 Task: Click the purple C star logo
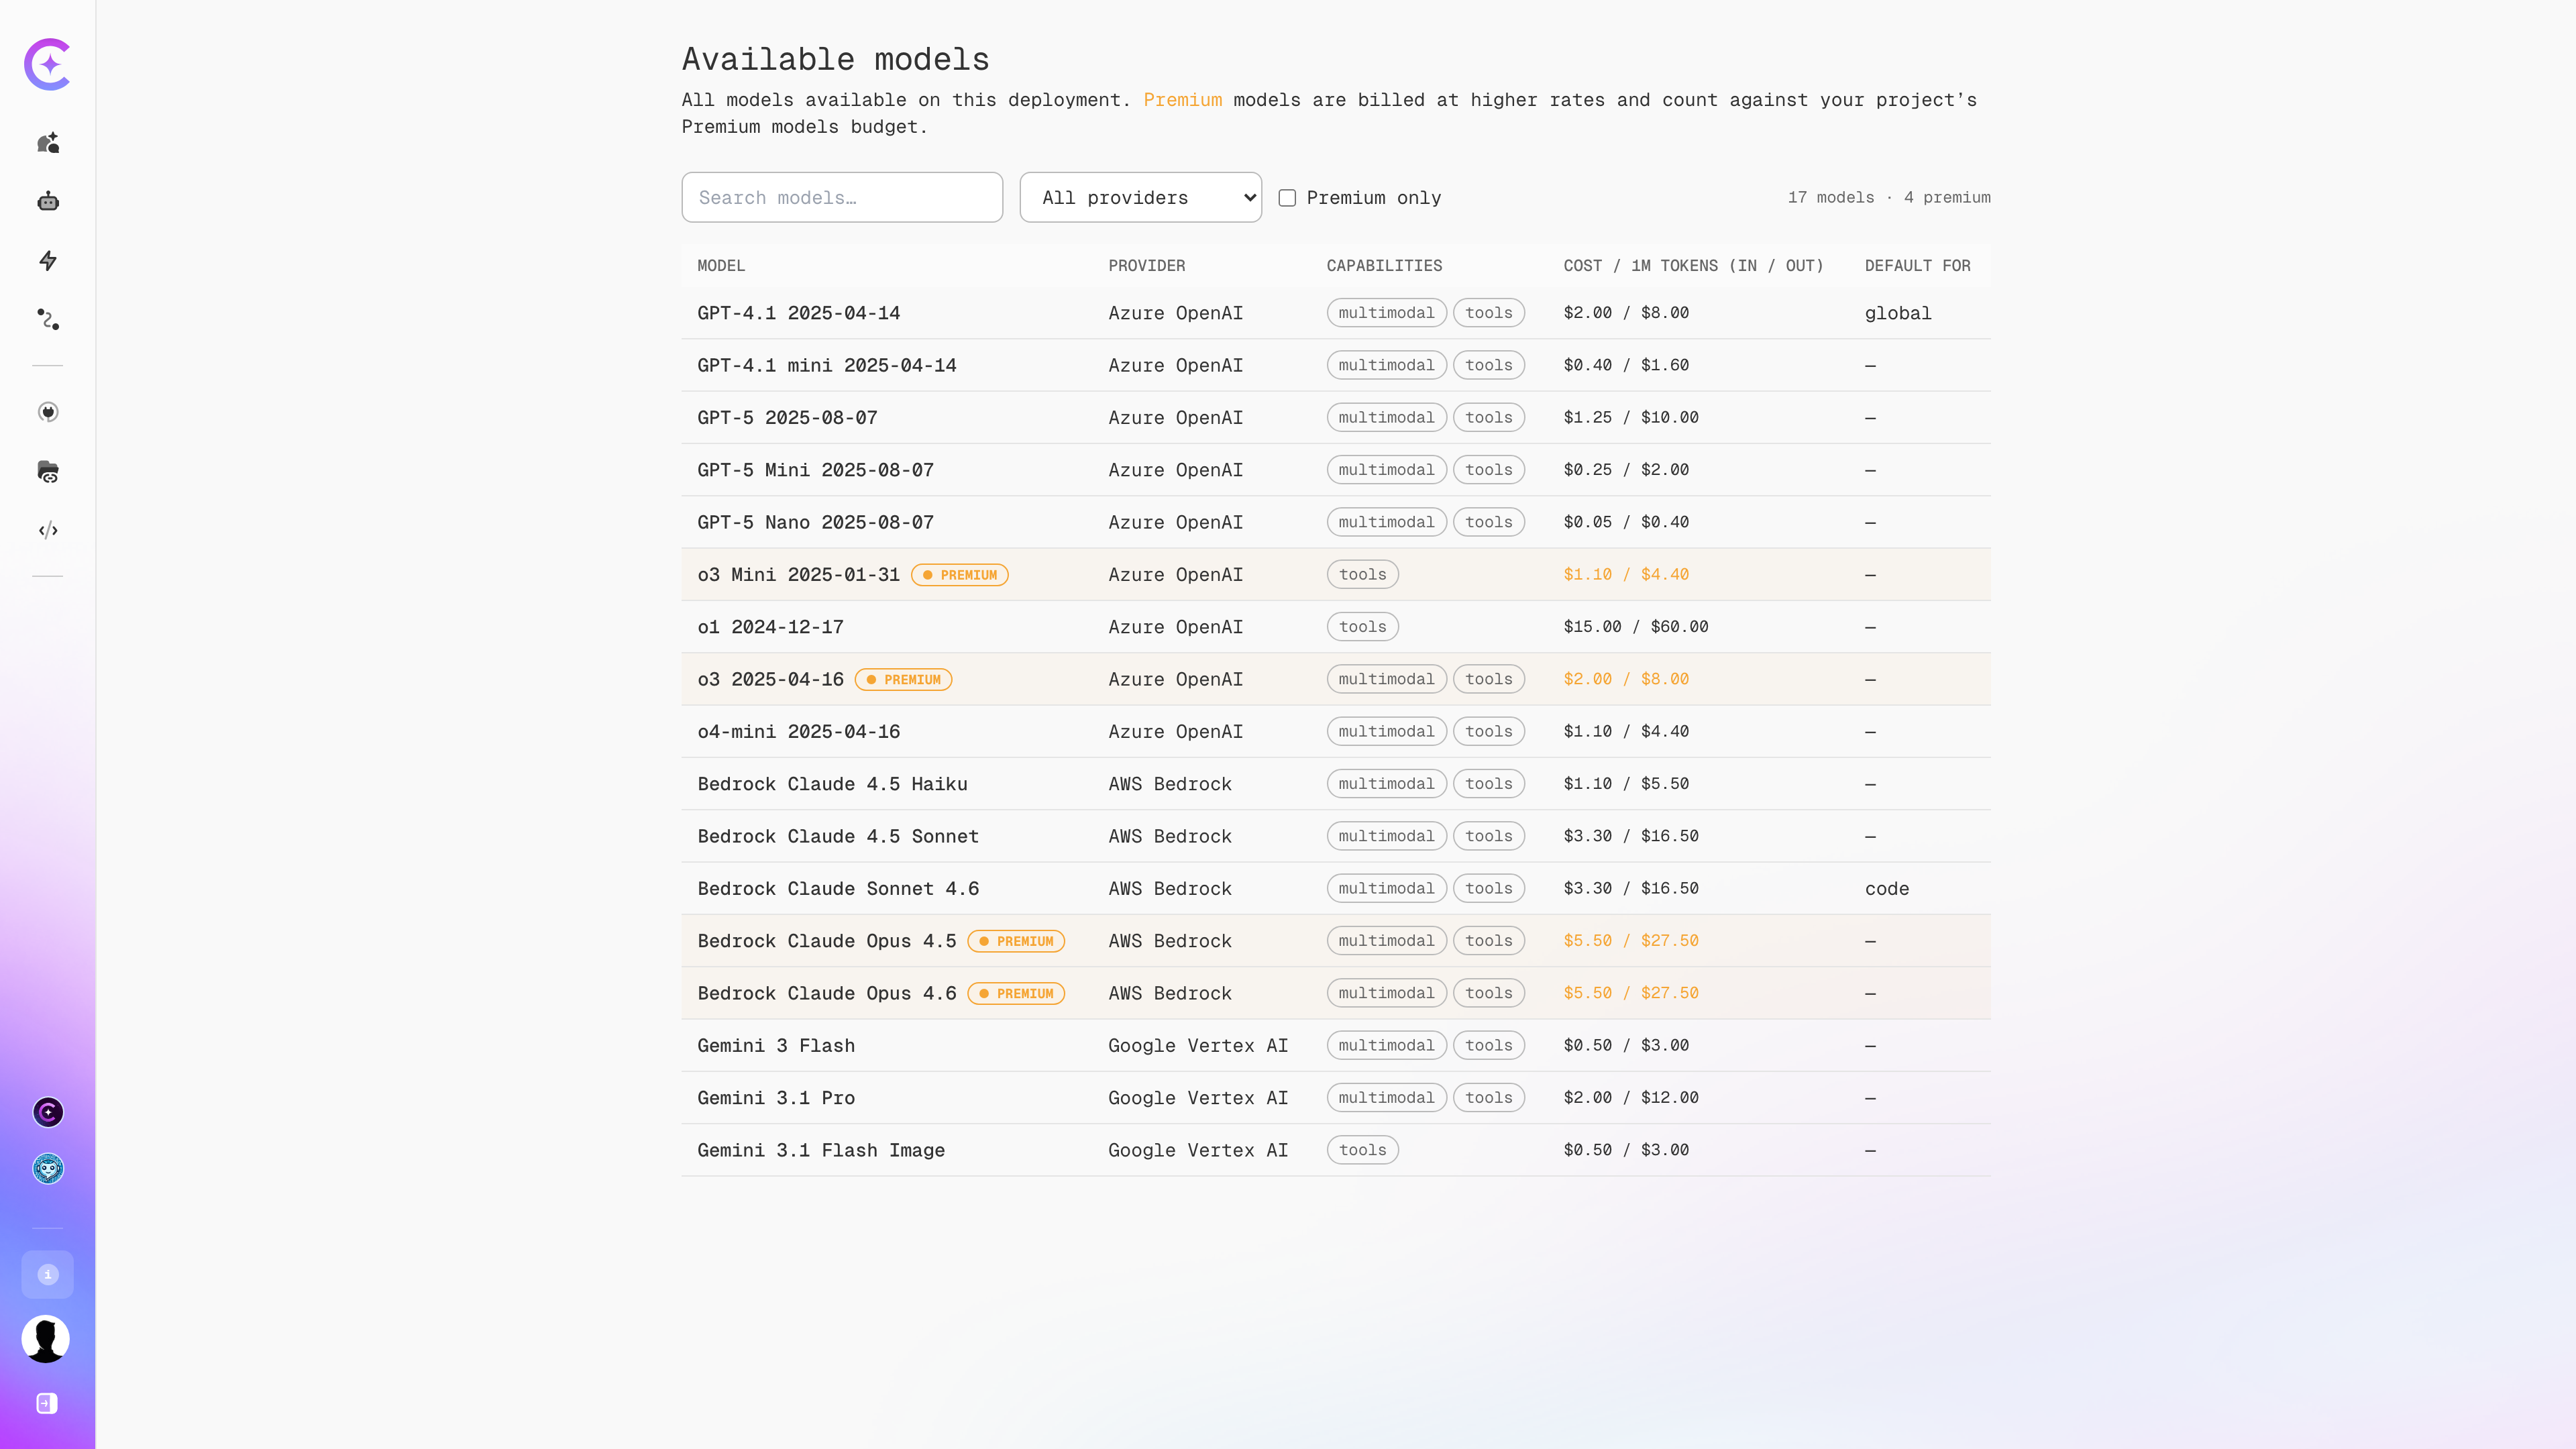[x=47, y=65]
